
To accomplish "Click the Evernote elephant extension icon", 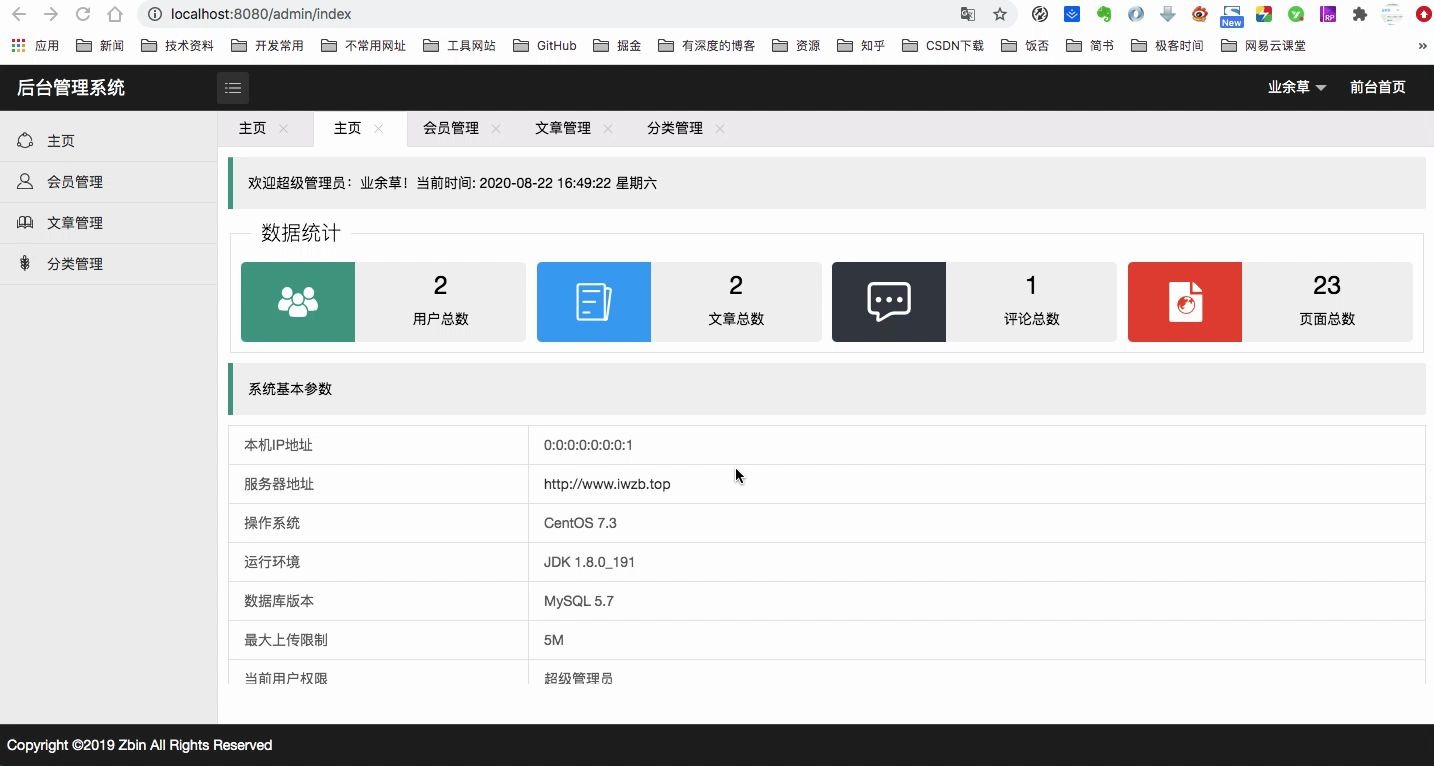I will [x=1104, y=14].
